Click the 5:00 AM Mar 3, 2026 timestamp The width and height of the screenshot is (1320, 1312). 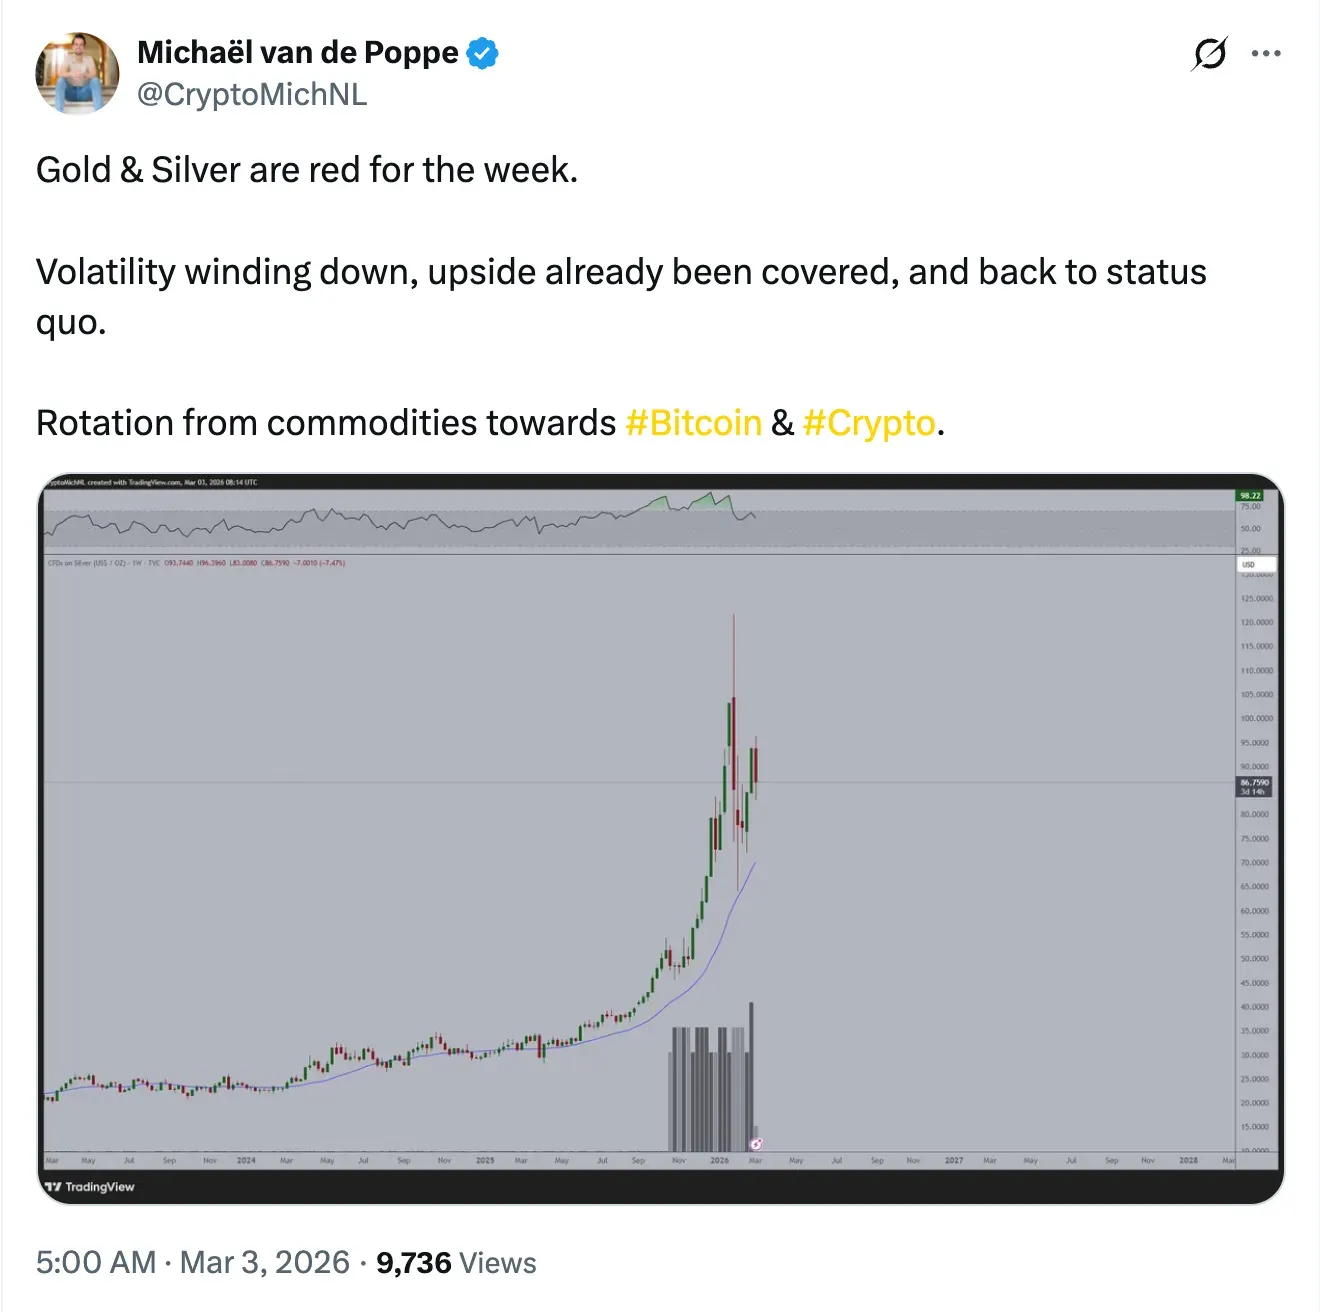pos(193,1263)
